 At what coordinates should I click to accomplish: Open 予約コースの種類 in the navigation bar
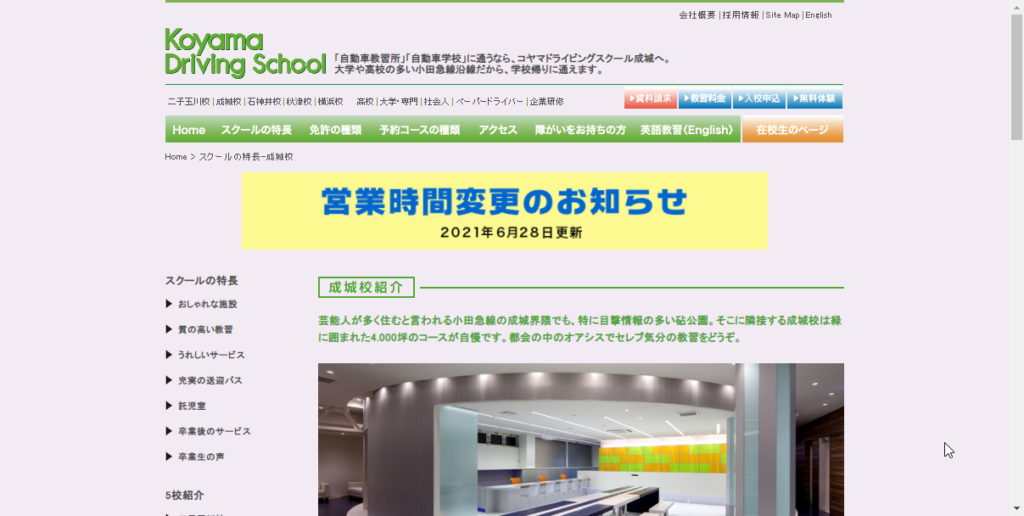click(419, 130)
